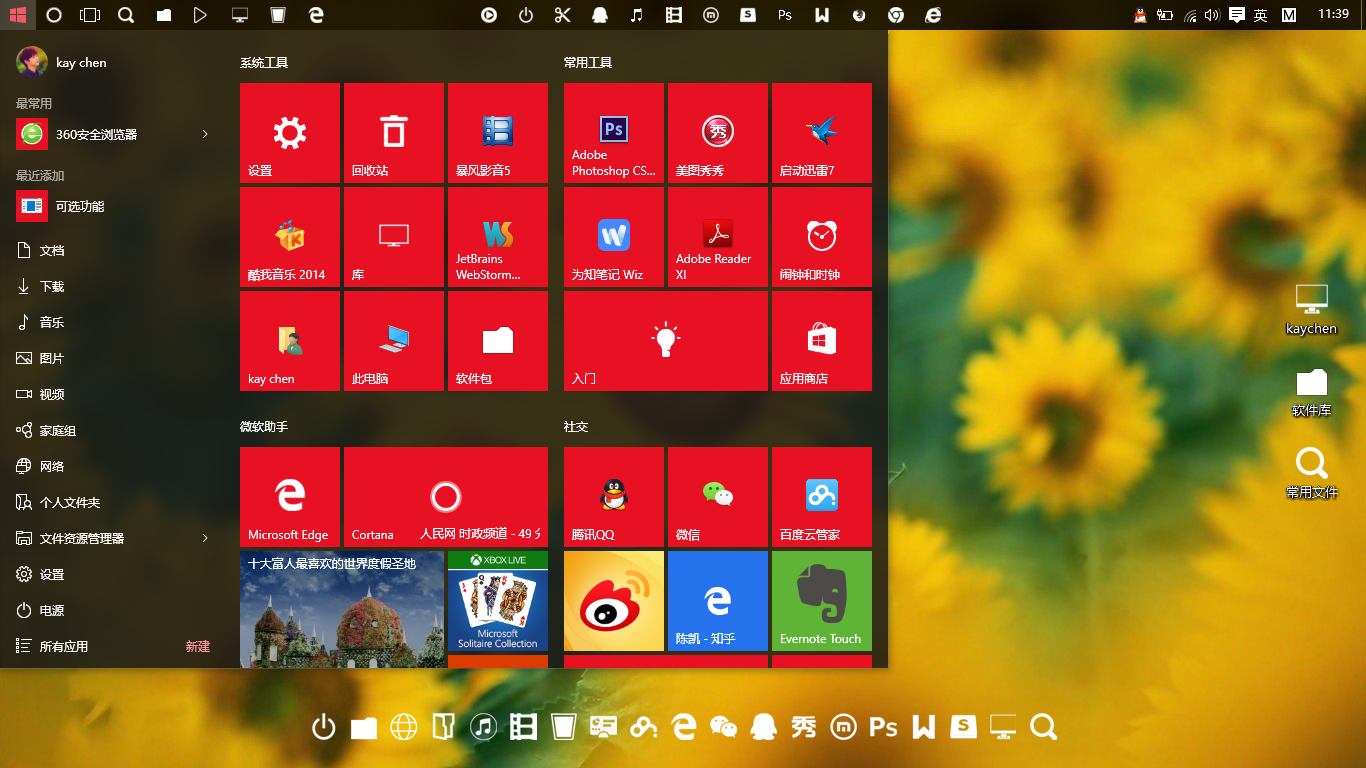Viewport: 1366px width, 768px height.
Task: Click the WeChat icon in the bottom dock
Action: [x=723, y=727]
